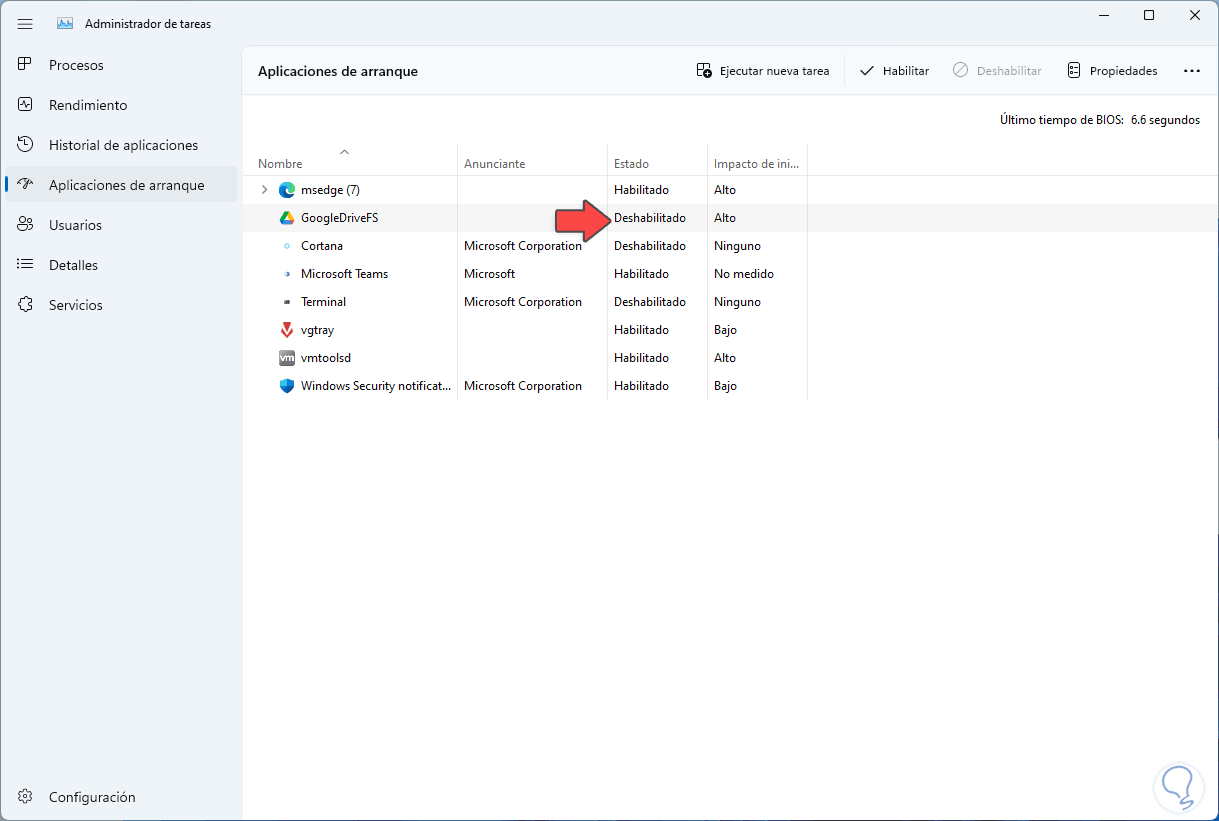The width and height of the screenshot is (1219, 821).
Task: Click the Windows Security shield icon
Action: [x=287, y=386]
